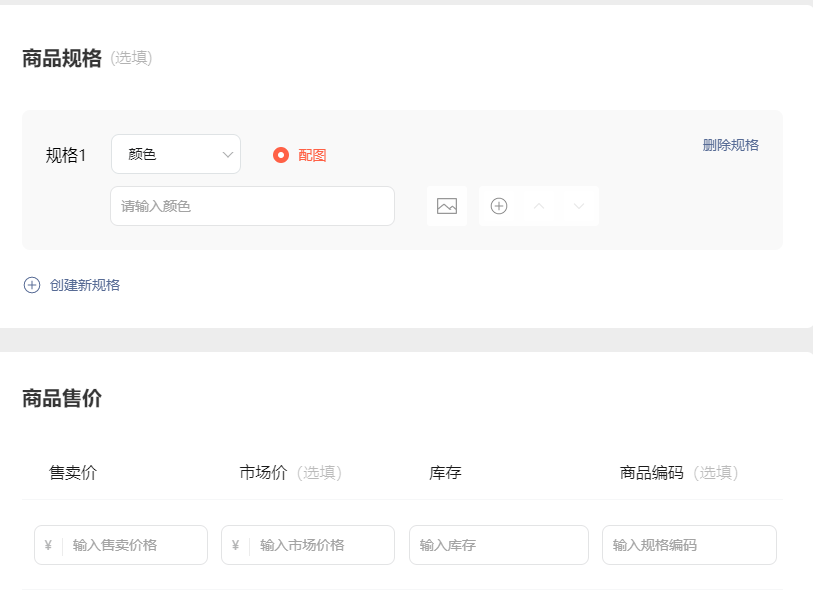
Task: Click the image upload icon for color spec
Action: [x=447, y=206]
